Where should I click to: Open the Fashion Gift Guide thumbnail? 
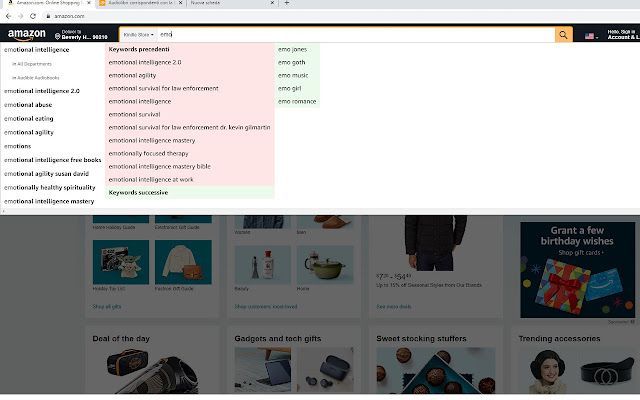[183, 262]
